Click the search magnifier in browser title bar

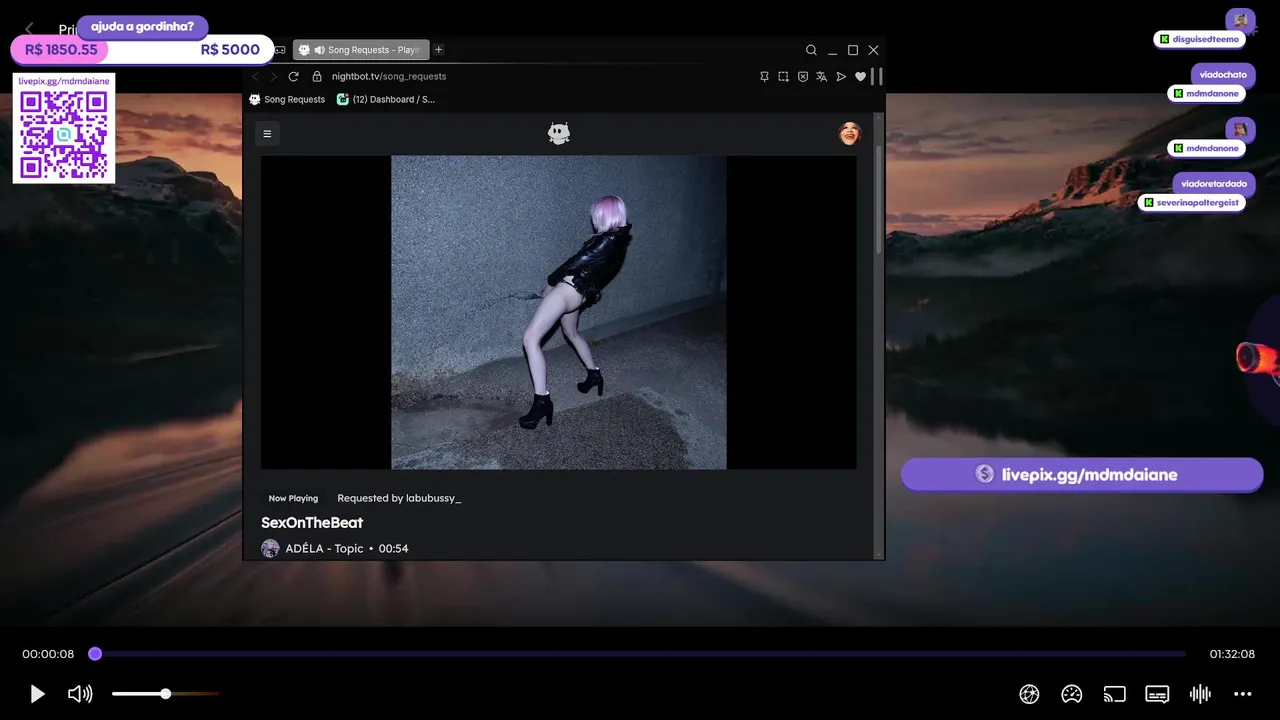tap(811, 50)
